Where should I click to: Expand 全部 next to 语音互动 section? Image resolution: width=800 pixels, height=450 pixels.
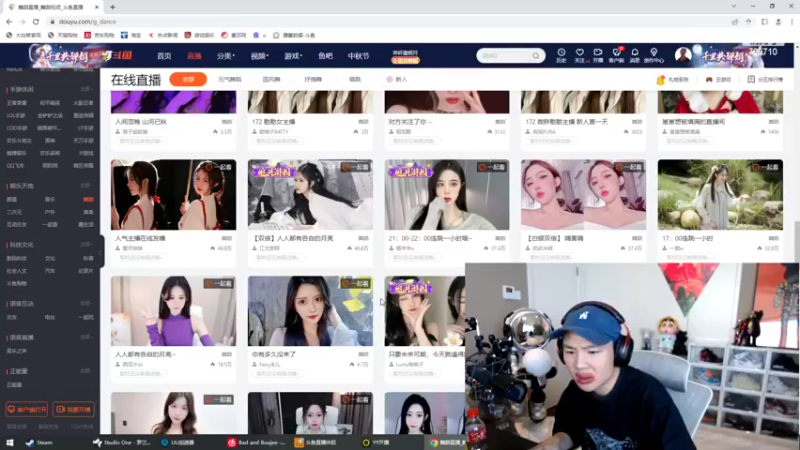[x=86, y=304]
